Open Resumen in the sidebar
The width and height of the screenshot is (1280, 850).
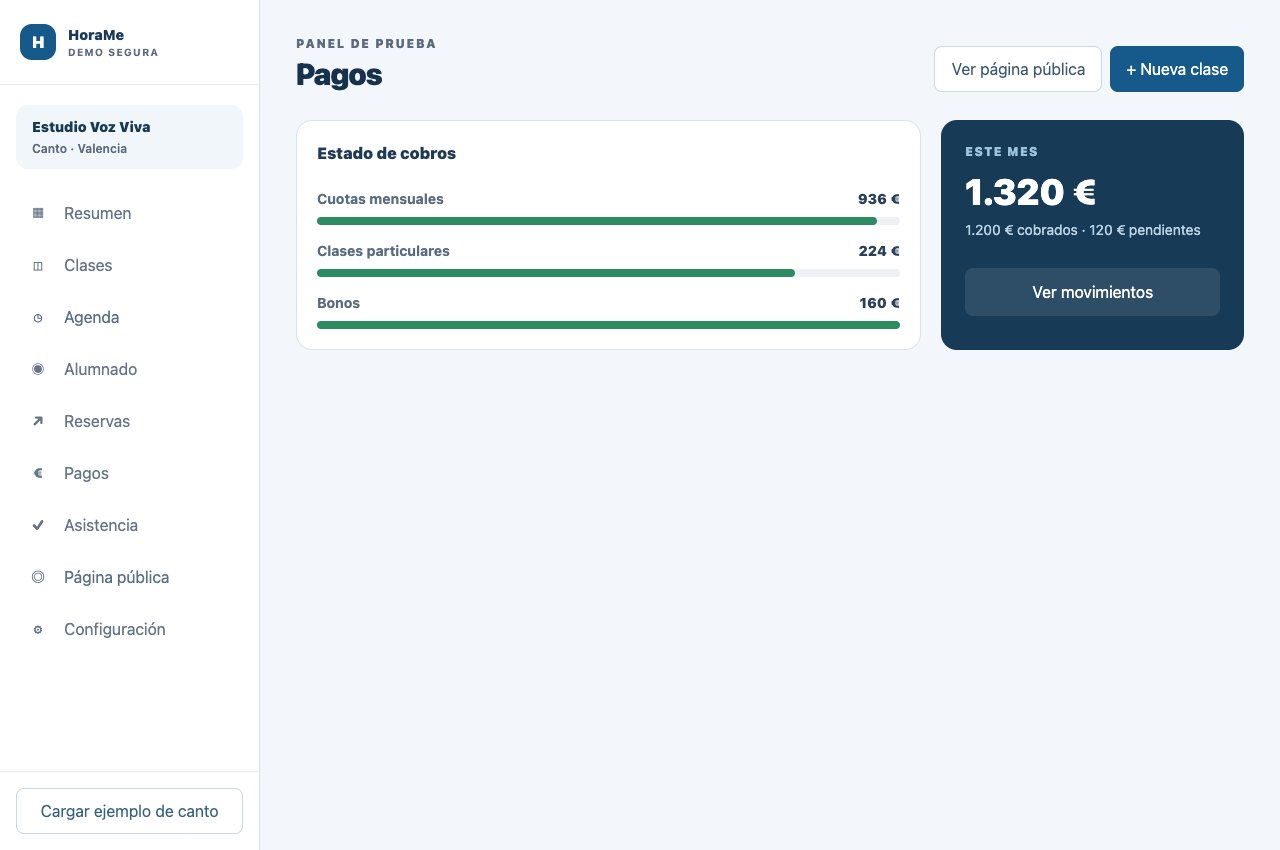[97, 213]
